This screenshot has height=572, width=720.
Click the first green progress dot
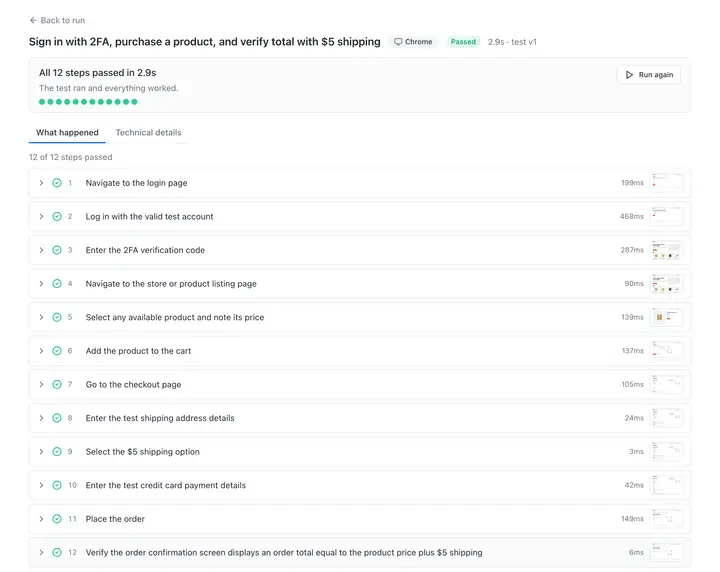point(42,102)
